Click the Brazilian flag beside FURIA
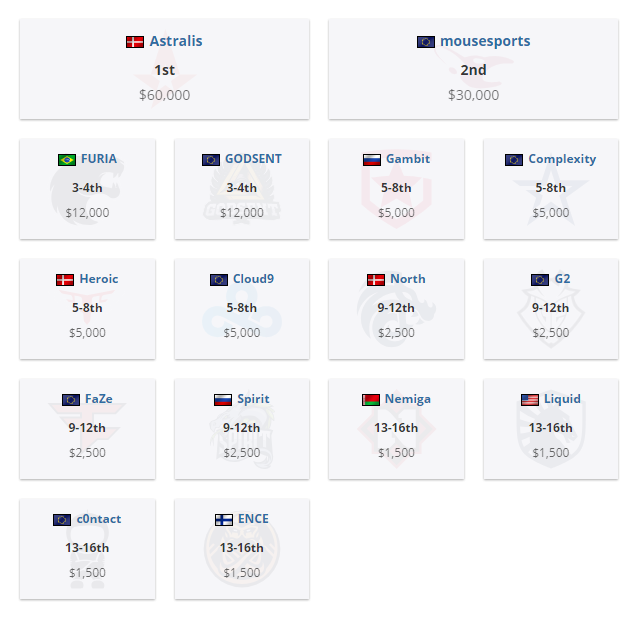The image size is (637, 618). tap(67, 160)
